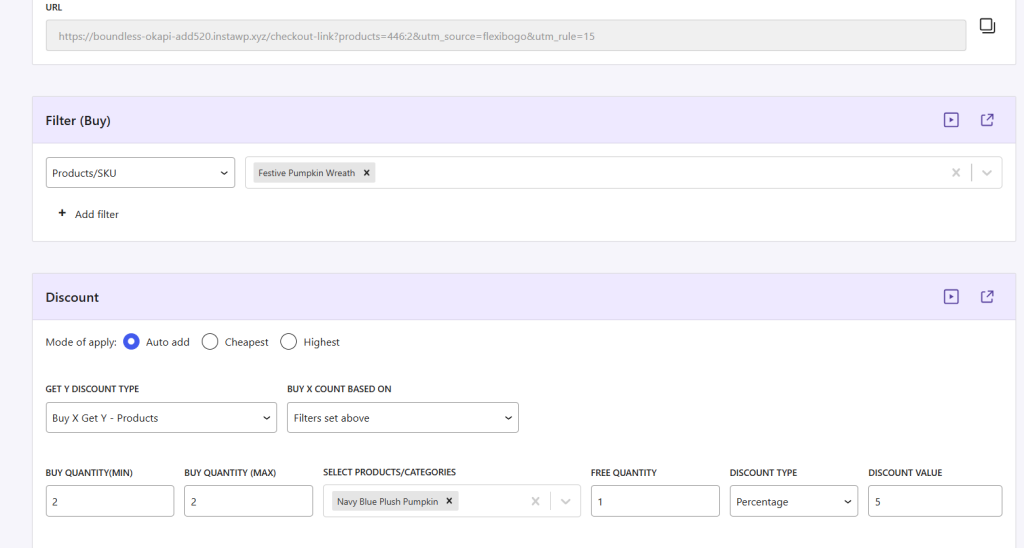
Task: Expand Buy X Count Based On dropdown
Action: coord(402,418)
